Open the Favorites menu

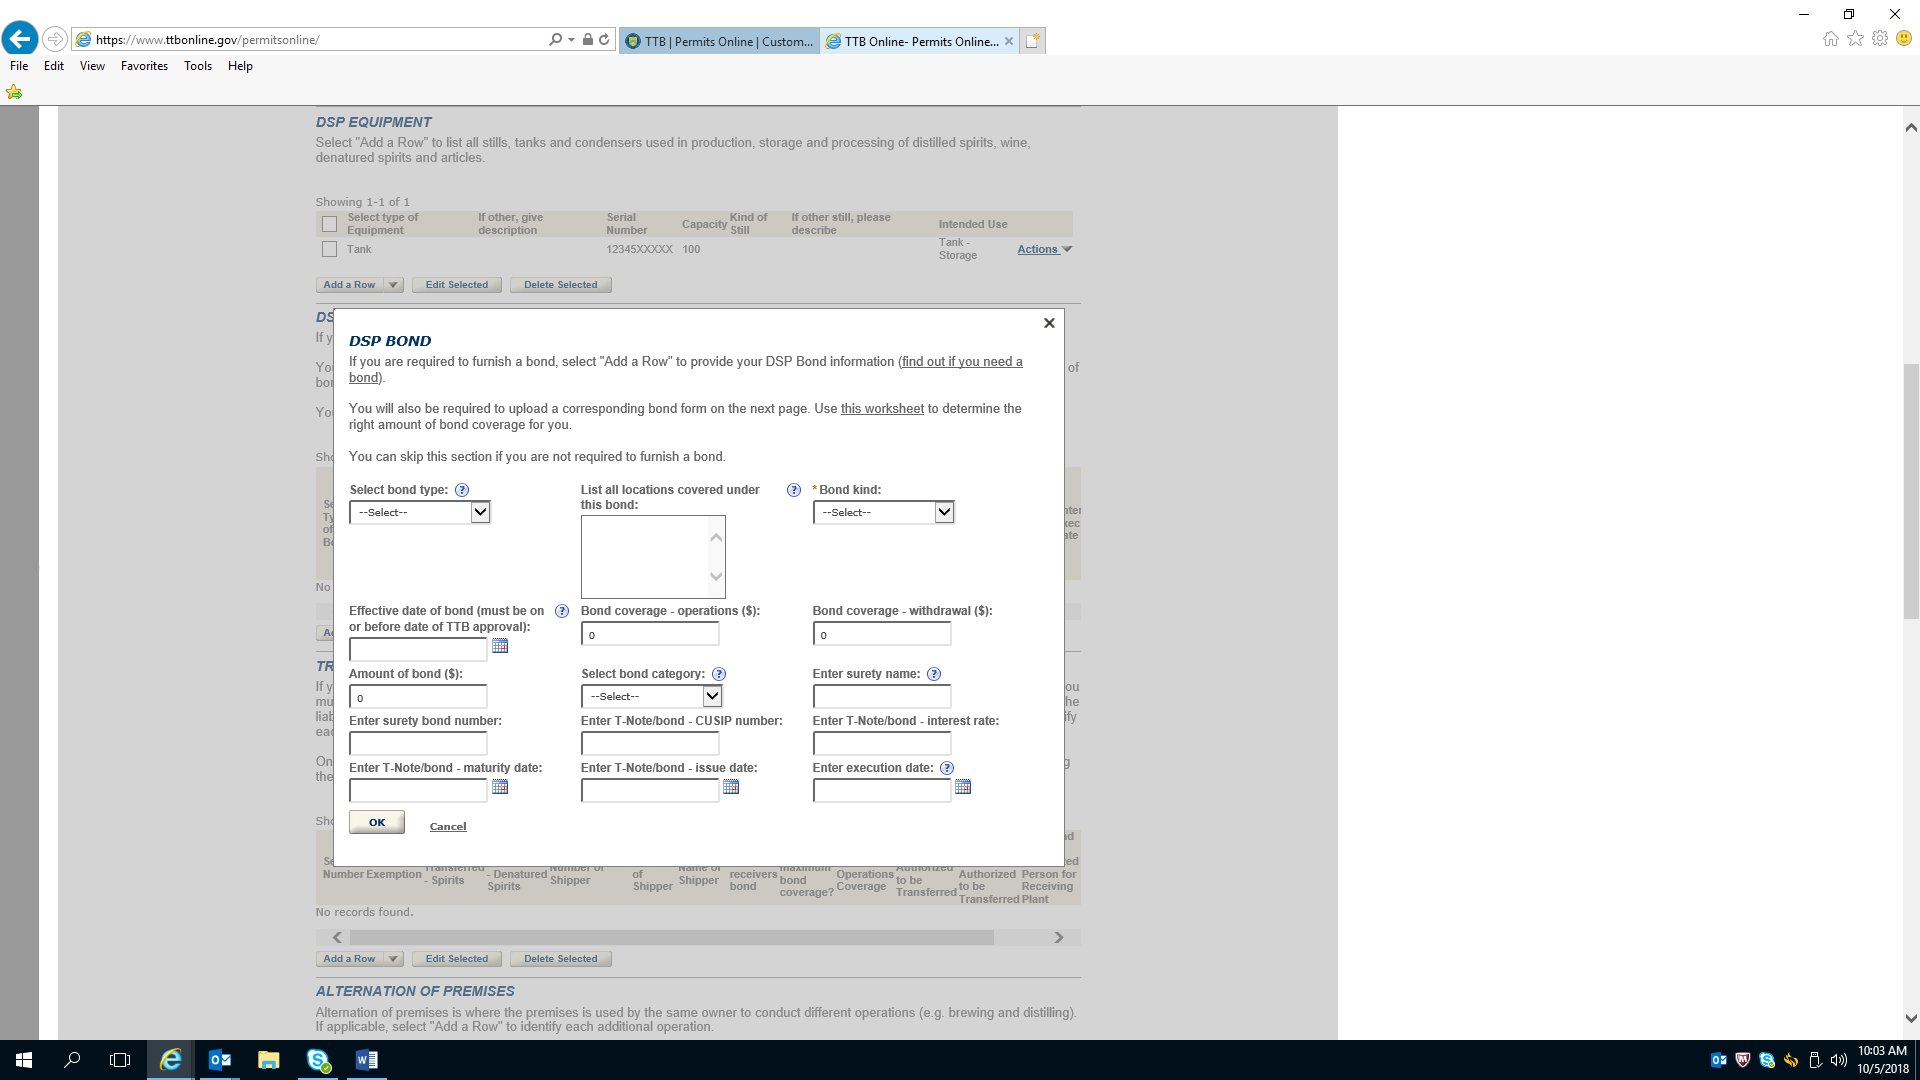(x=144, y=66)
